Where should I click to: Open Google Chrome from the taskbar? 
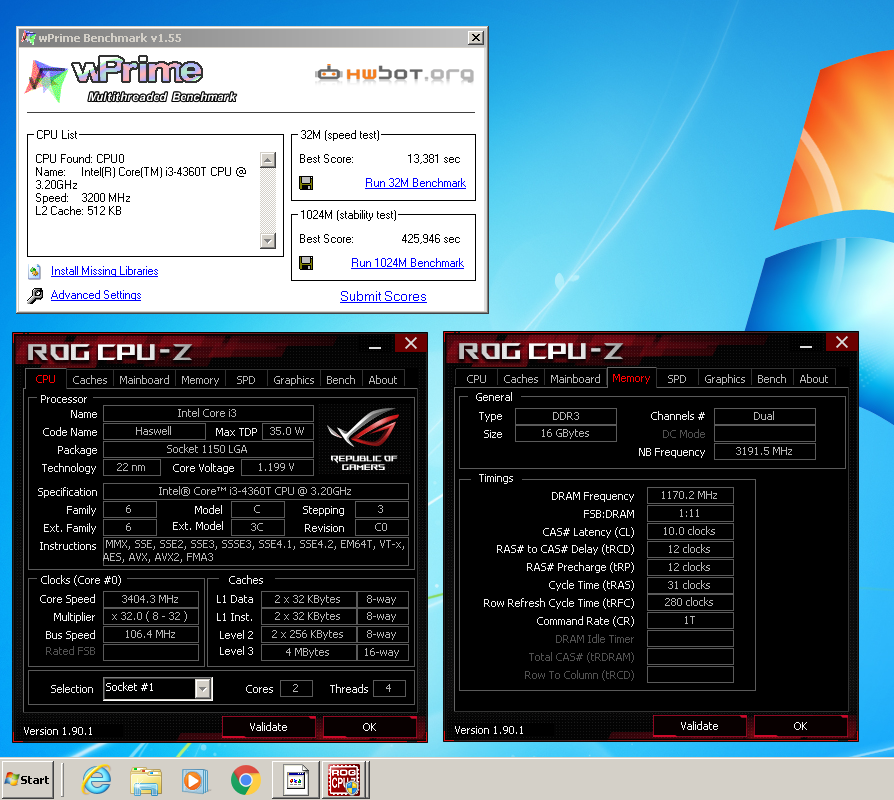pyautogui.click(x=245, y=779)
